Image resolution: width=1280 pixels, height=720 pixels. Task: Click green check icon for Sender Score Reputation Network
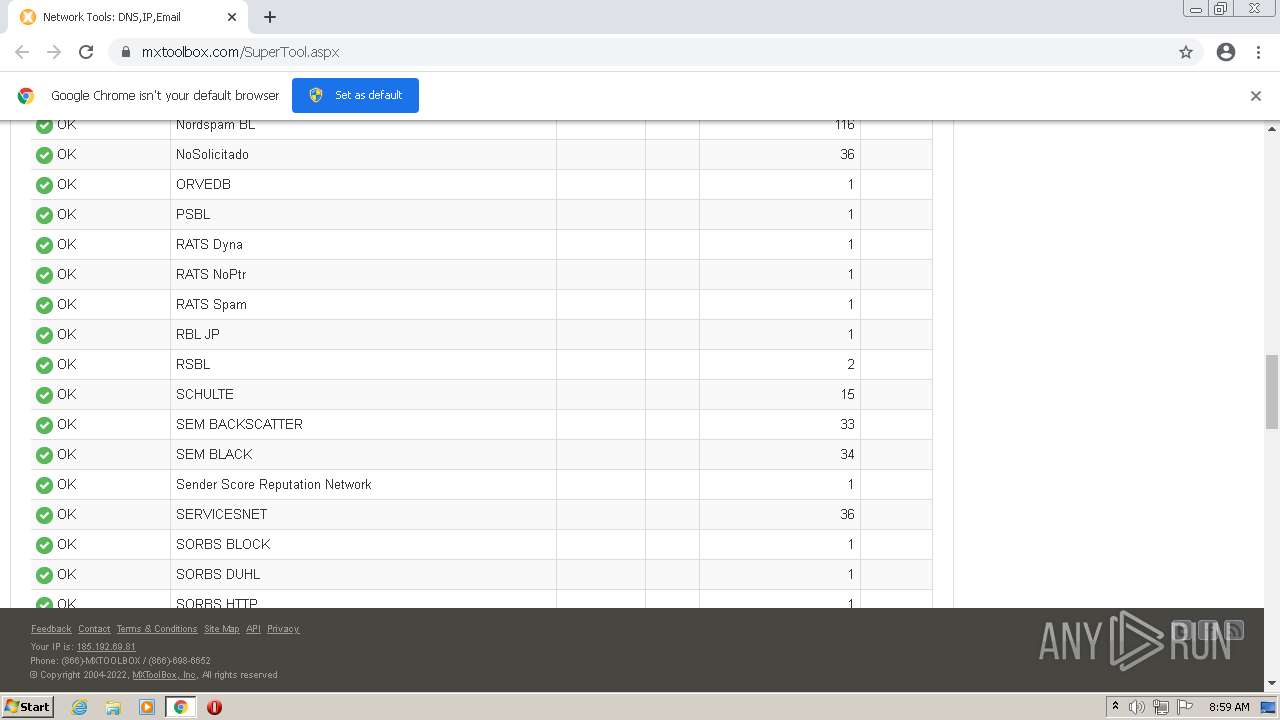click(x=44, y=485)
